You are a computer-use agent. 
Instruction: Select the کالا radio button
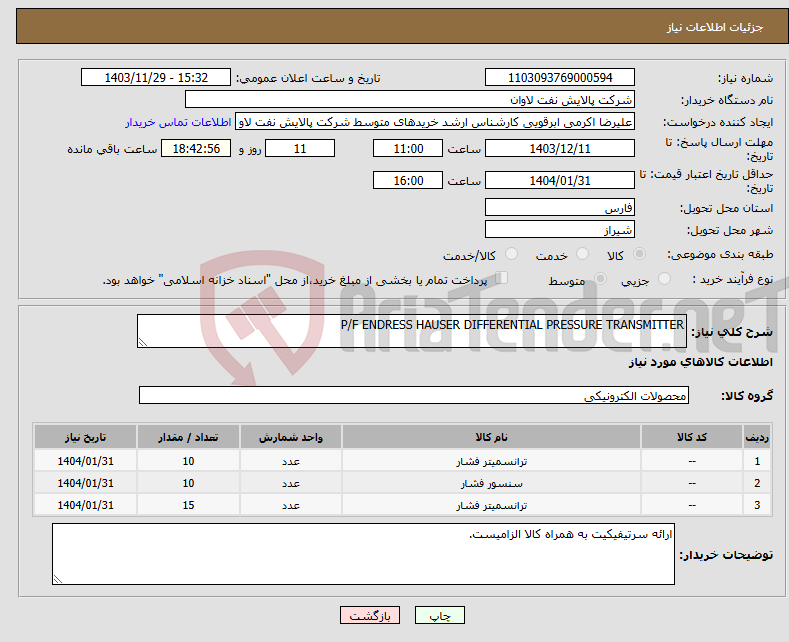639,254
